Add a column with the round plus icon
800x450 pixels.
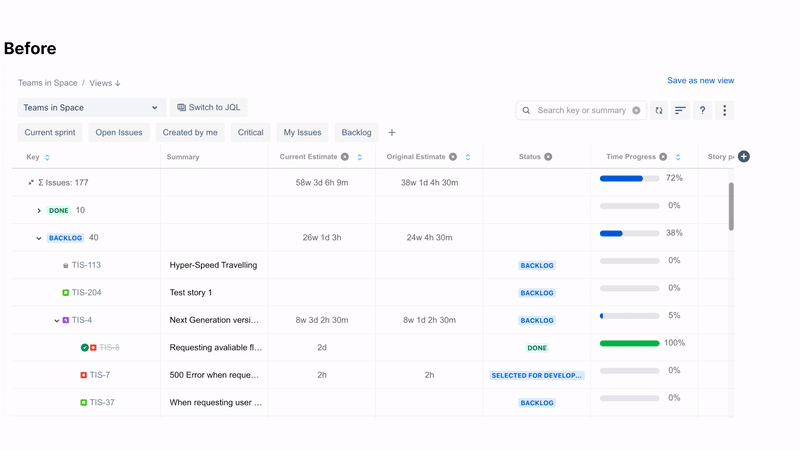pos(744,157)
